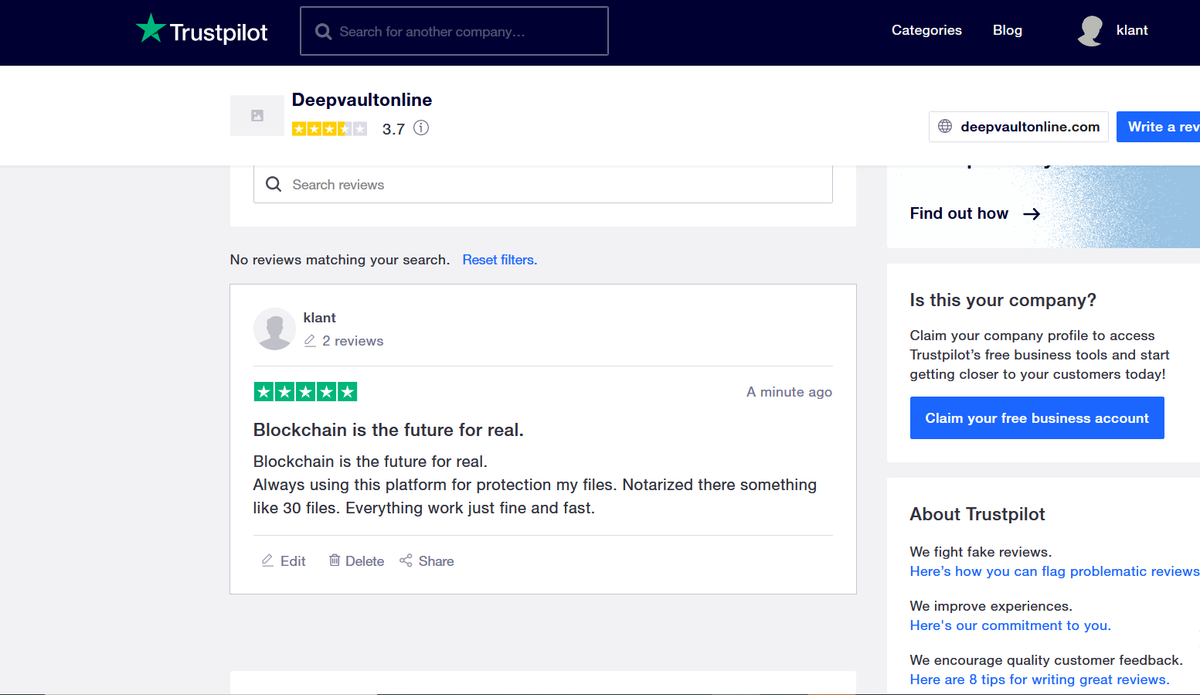The image size is (1200, 695).
Task: Click the Delete text on klant's review
Action: coord(365,561)
